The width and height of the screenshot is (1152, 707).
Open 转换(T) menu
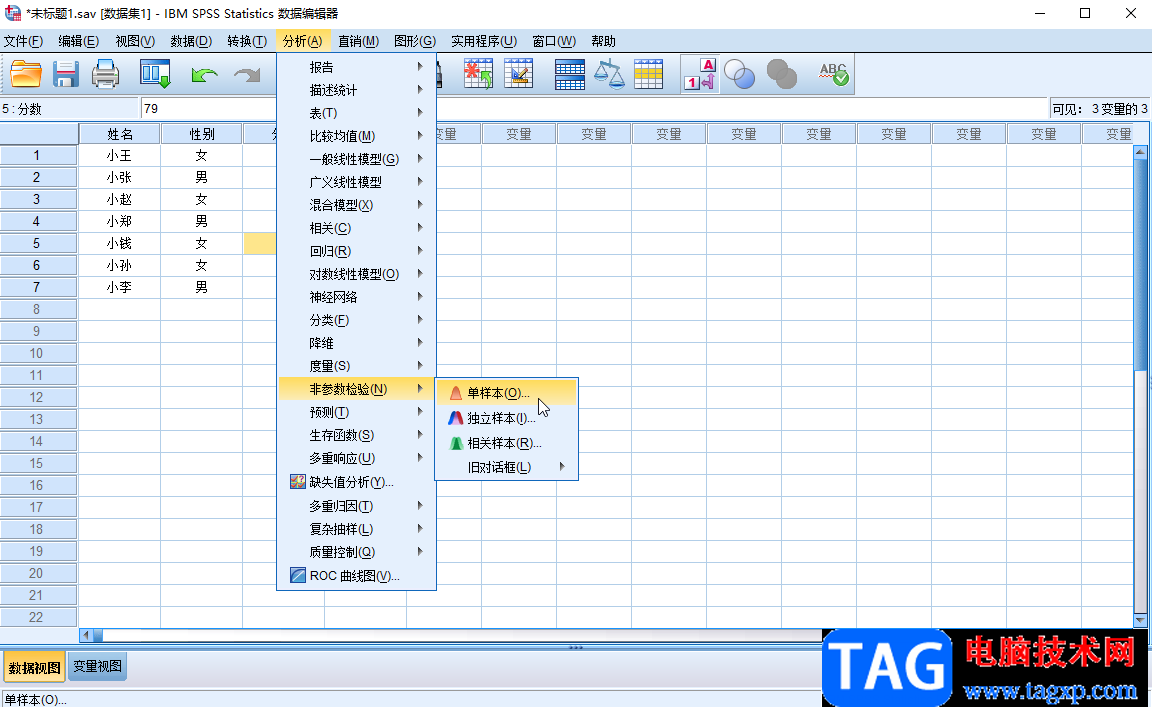(247, 41)
